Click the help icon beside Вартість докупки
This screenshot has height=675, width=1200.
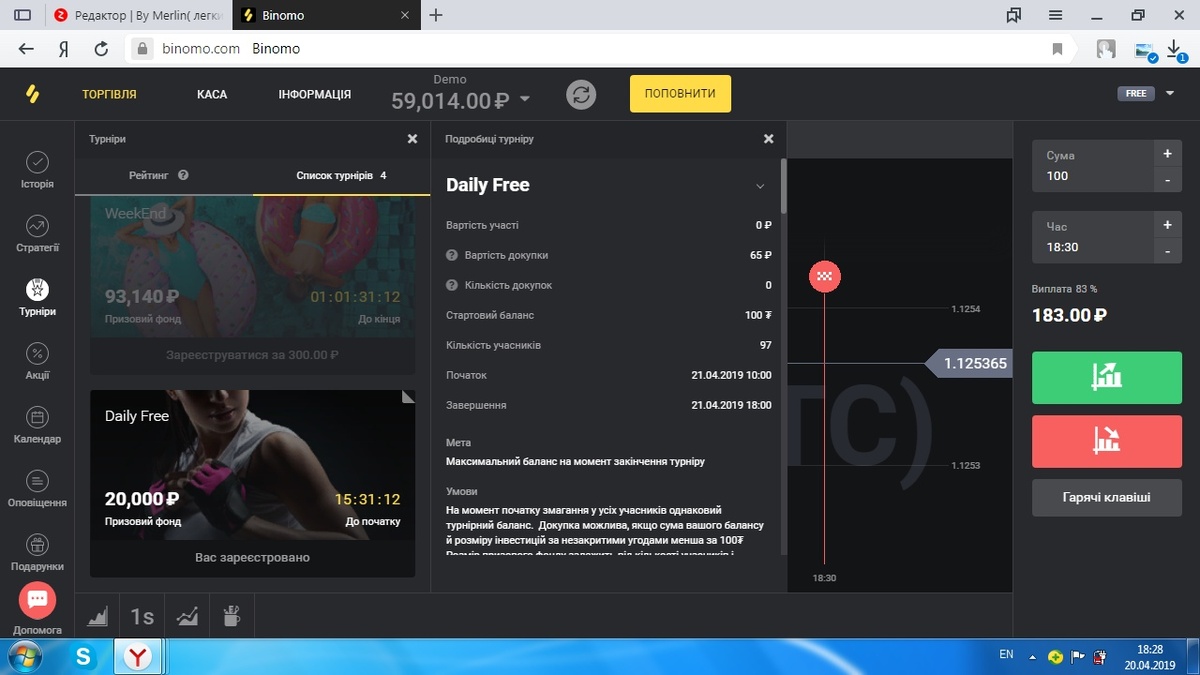pyautogui.click(x=452, y=255)
